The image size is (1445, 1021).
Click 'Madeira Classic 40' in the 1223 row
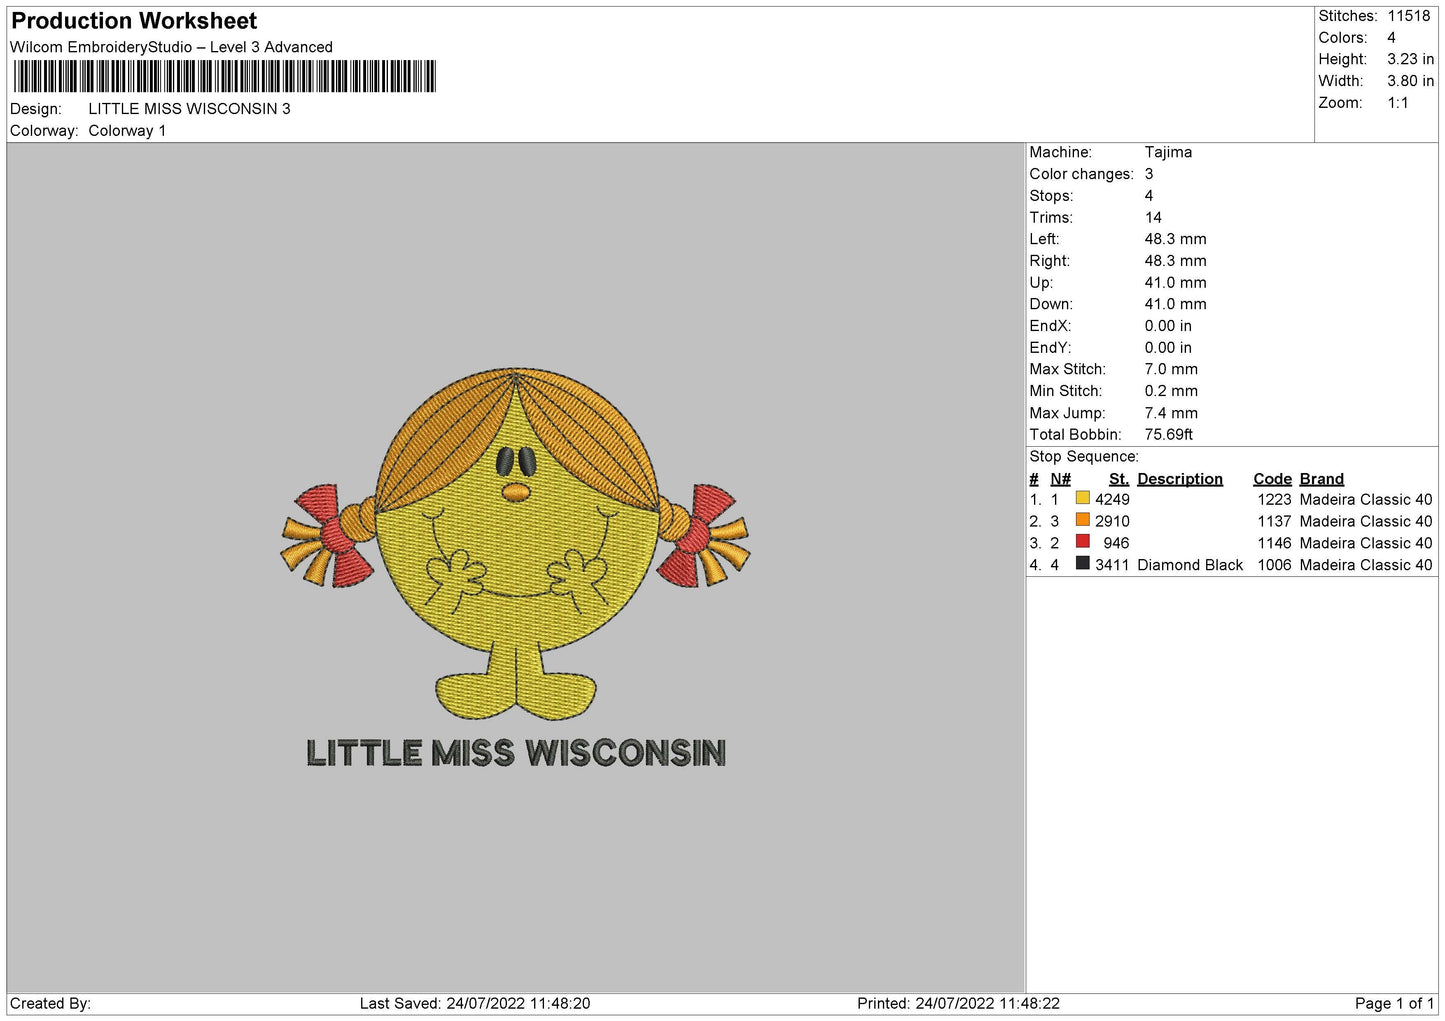coord(1366,500)
